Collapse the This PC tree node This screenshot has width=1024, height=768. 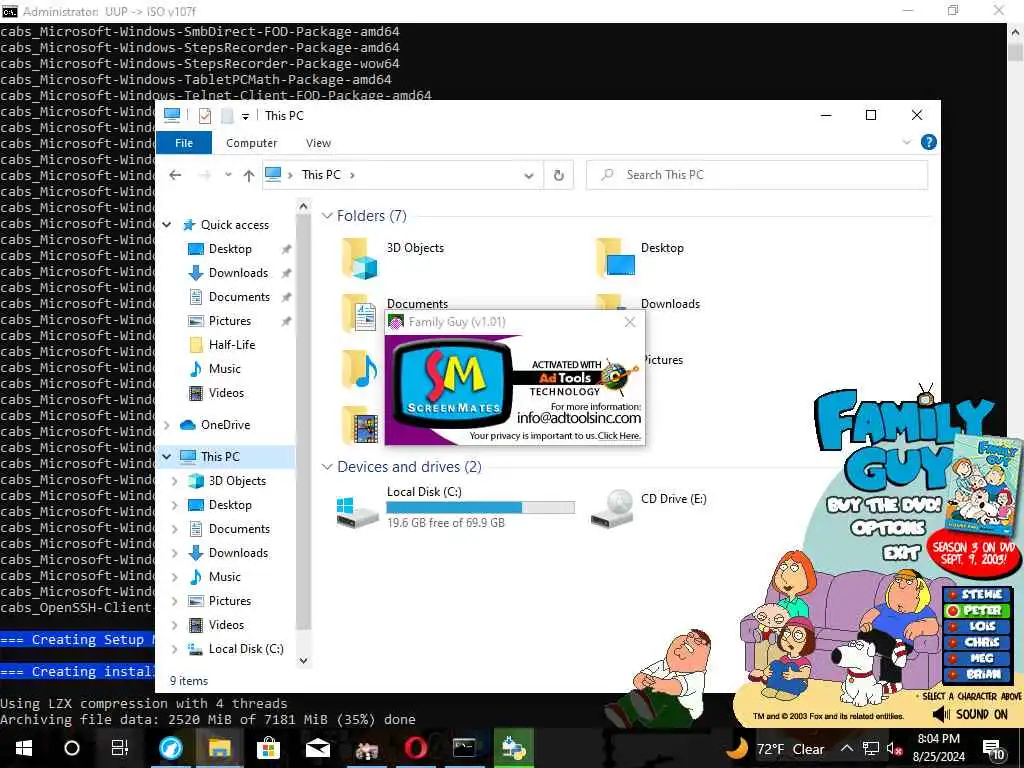167,456
